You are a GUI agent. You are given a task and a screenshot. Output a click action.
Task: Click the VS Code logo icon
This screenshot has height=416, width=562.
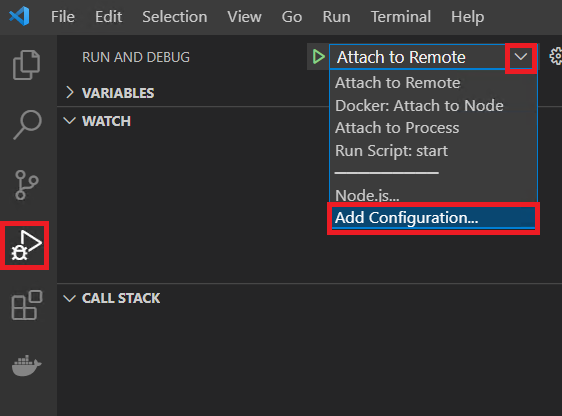(19, 16)
